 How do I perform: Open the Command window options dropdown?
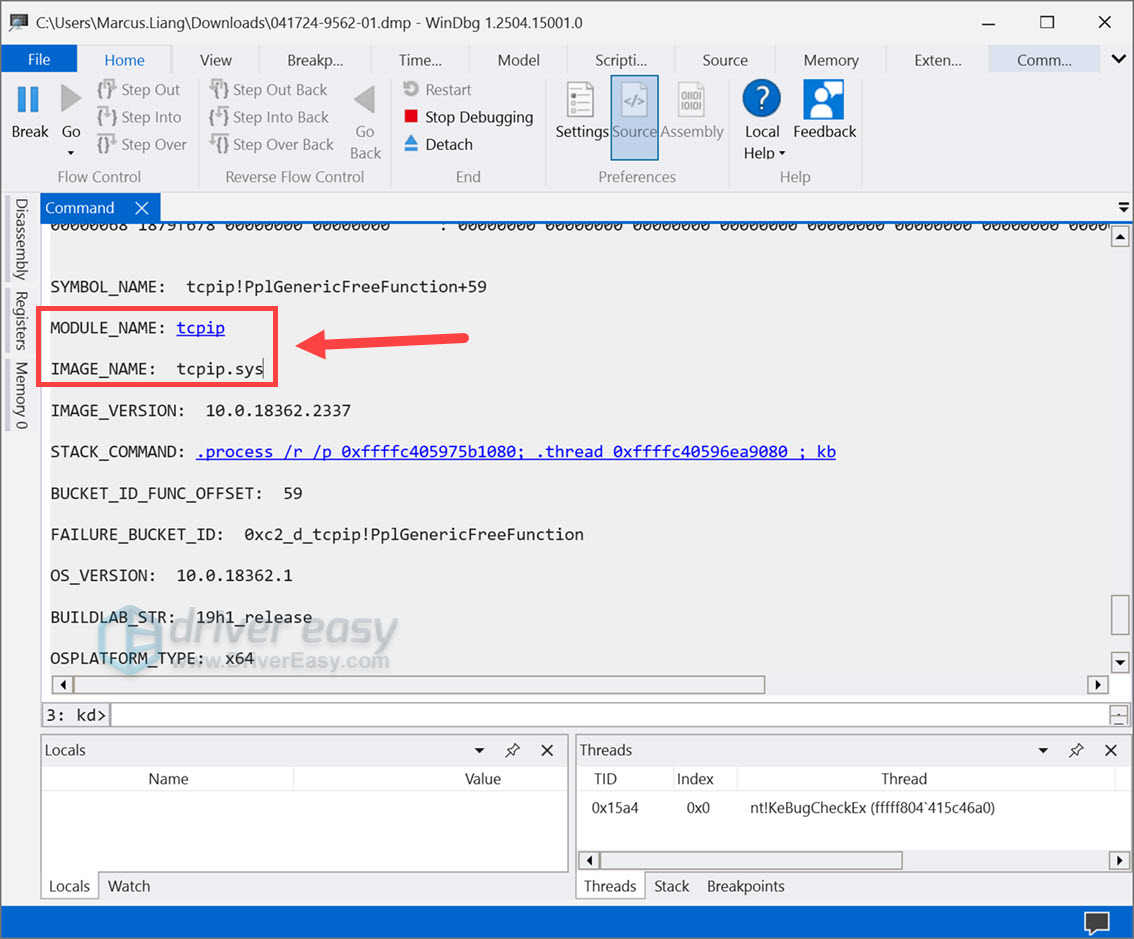1123,208
